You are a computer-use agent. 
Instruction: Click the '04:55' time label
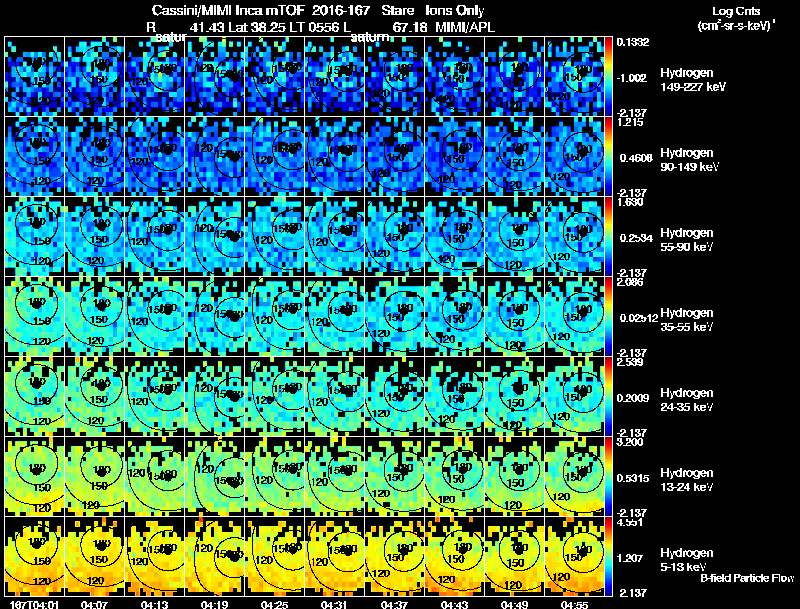click(x=574, y=604)
